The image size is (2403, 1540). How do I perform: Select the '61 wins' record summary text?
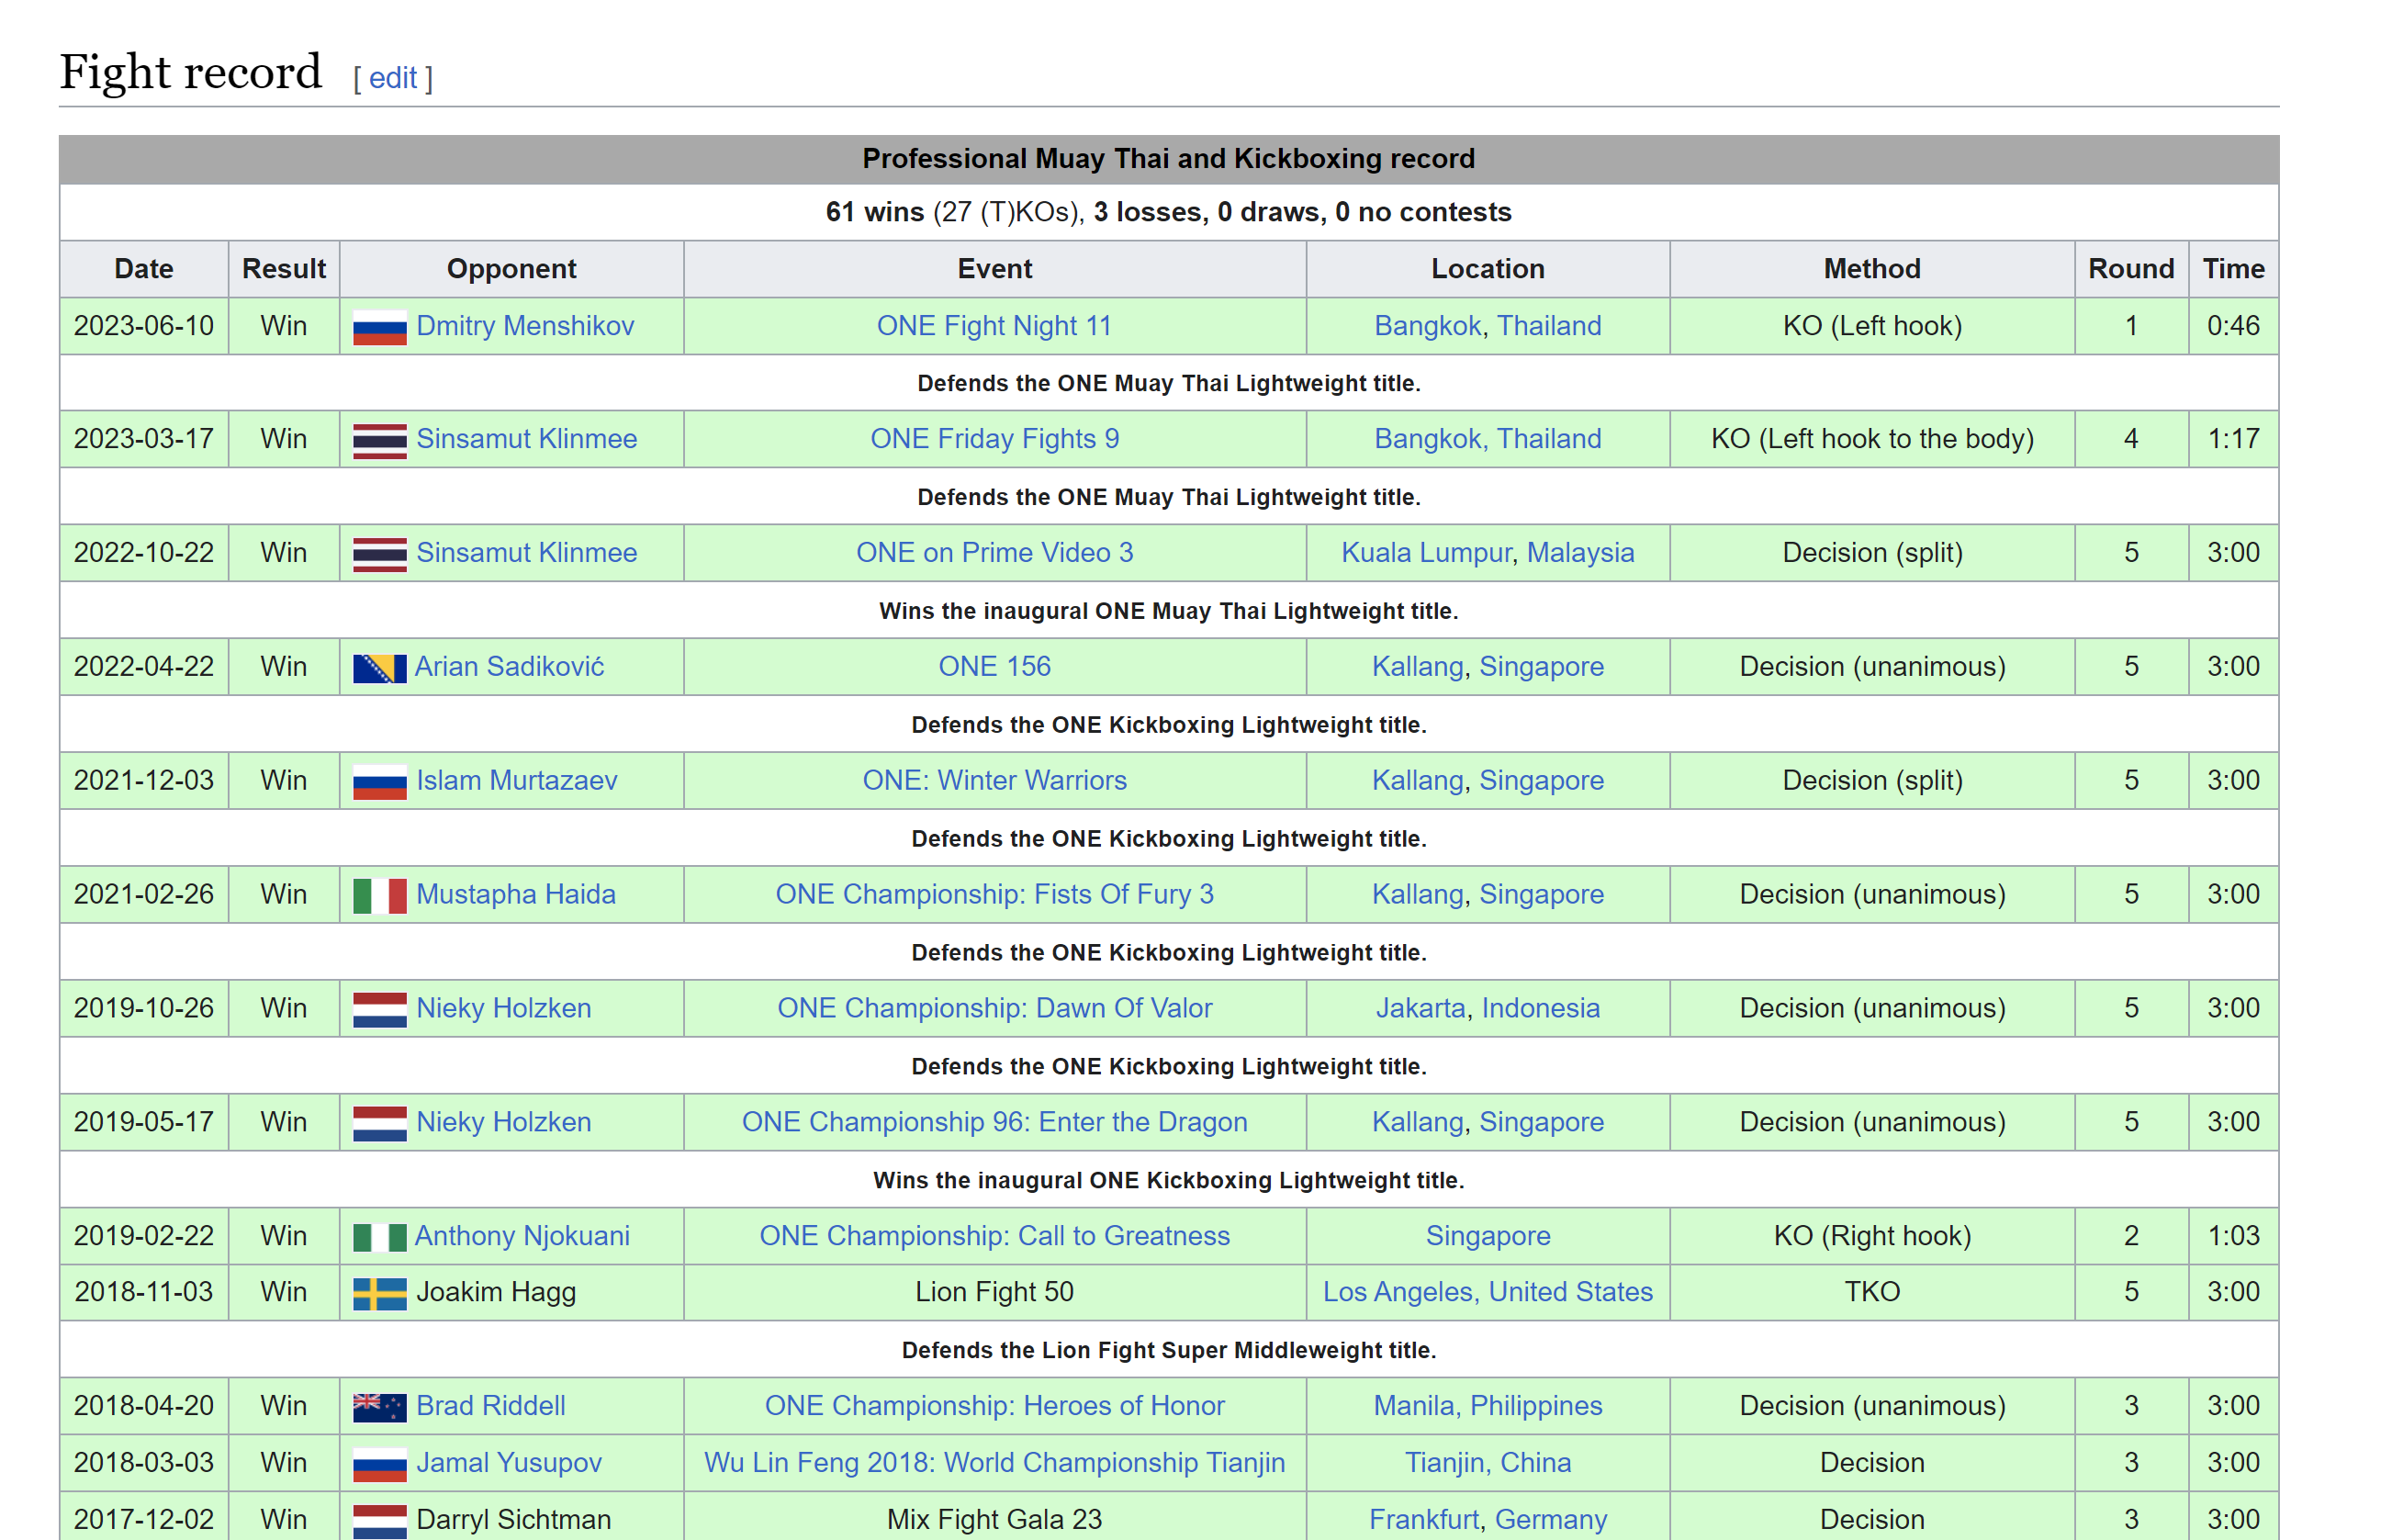point(875,212)
